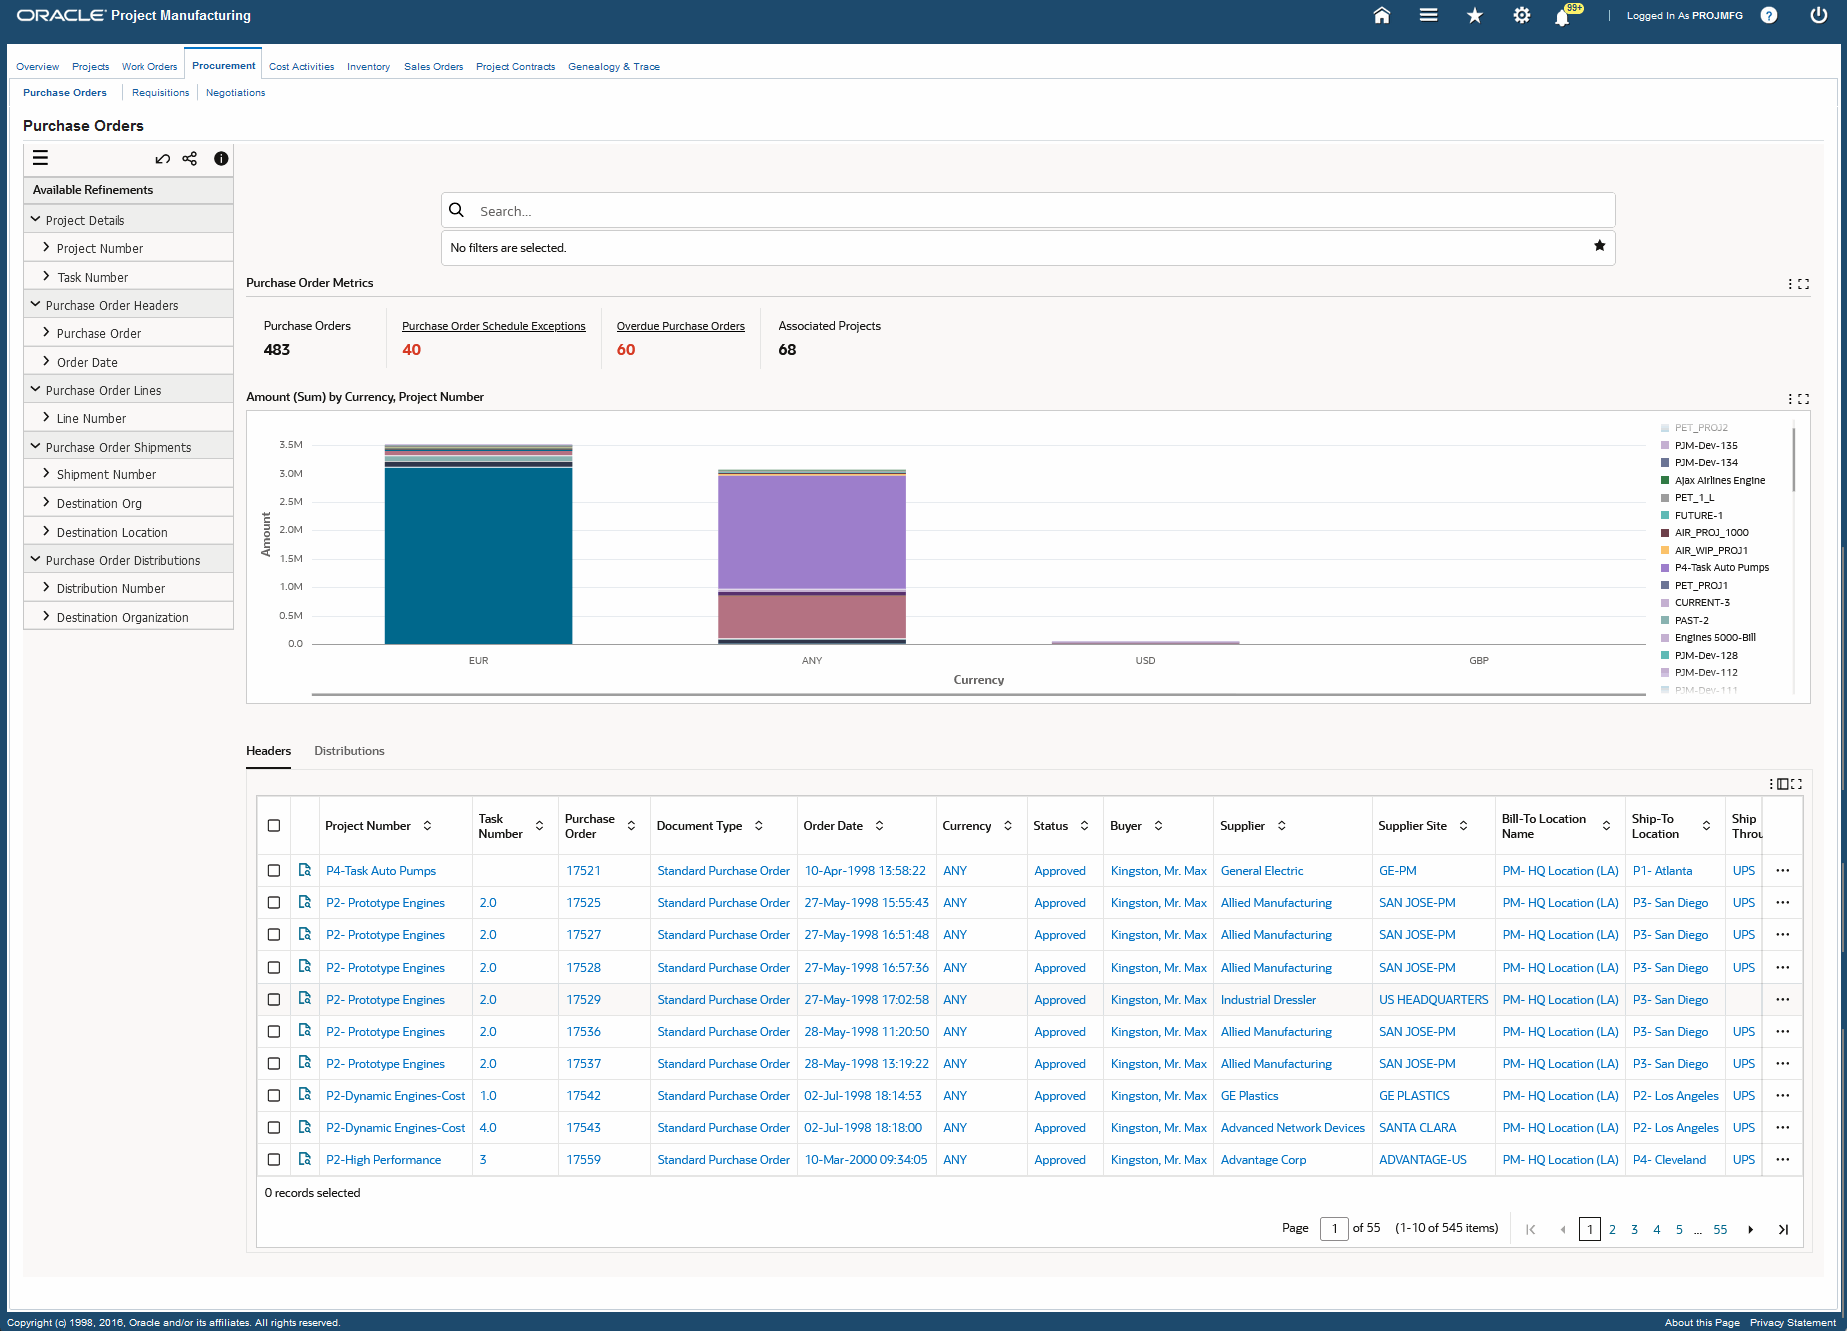Screen dimensions: 1847x1331
Task: Collapse Purchase Order Lines group
Action: pos(36,389)
